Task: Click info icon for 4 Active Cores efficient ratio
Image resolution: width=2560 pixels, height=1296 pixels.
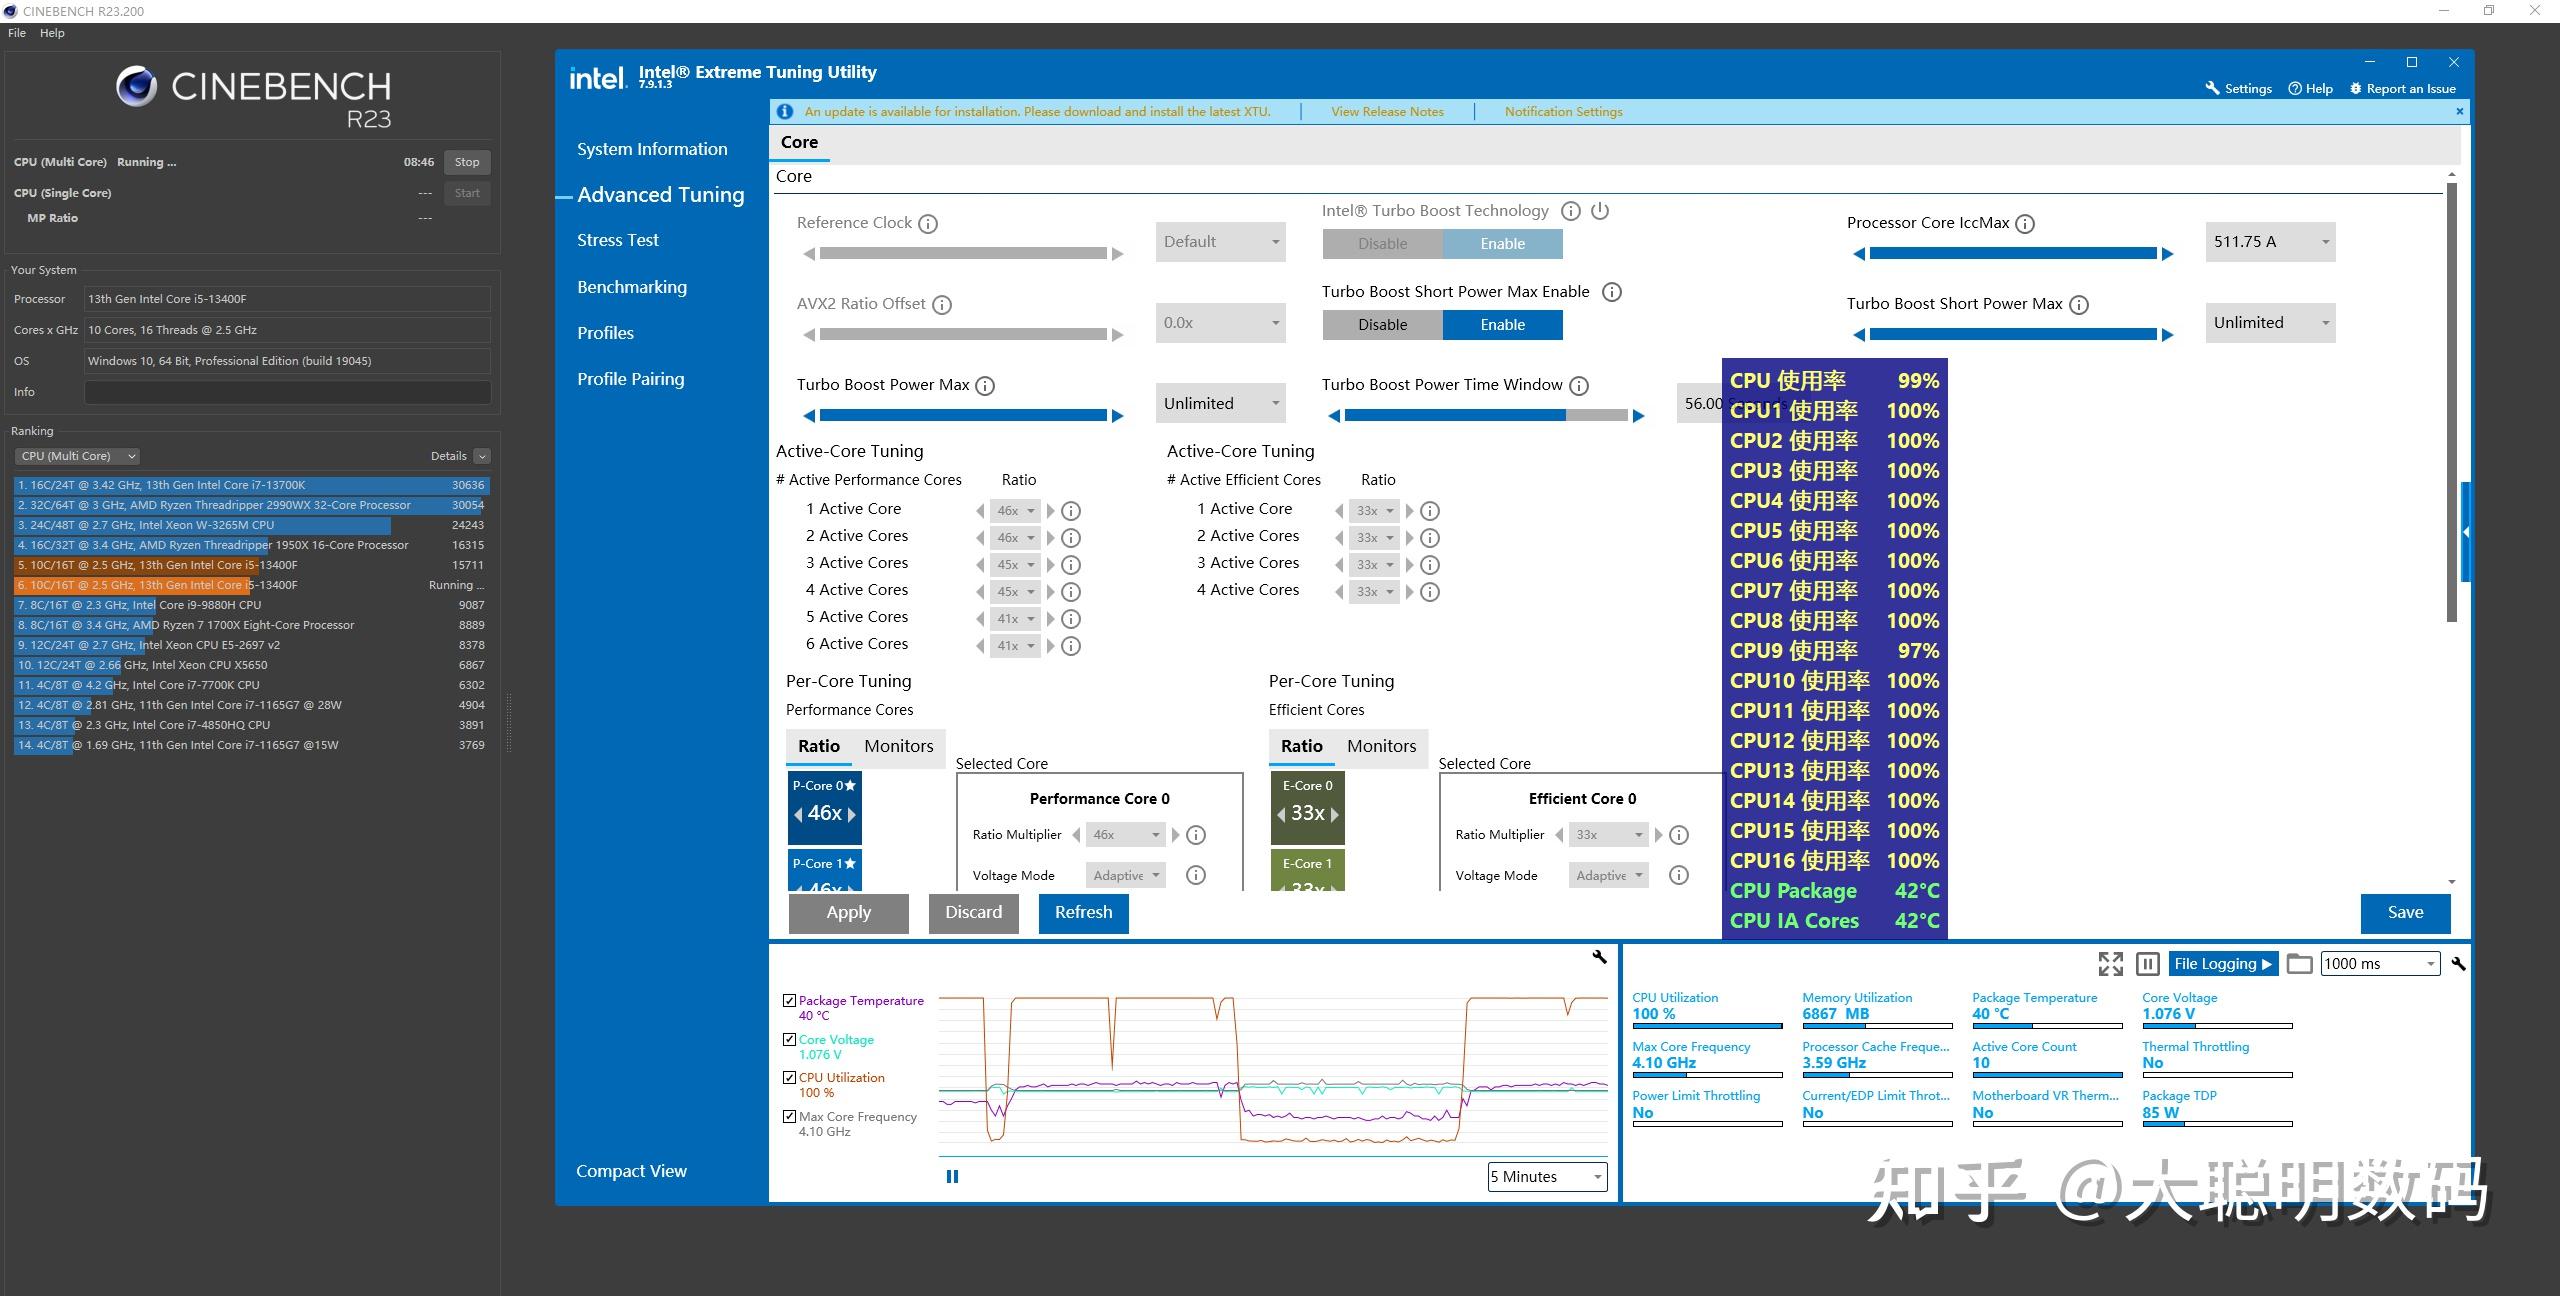Action: coord(1431,592)
